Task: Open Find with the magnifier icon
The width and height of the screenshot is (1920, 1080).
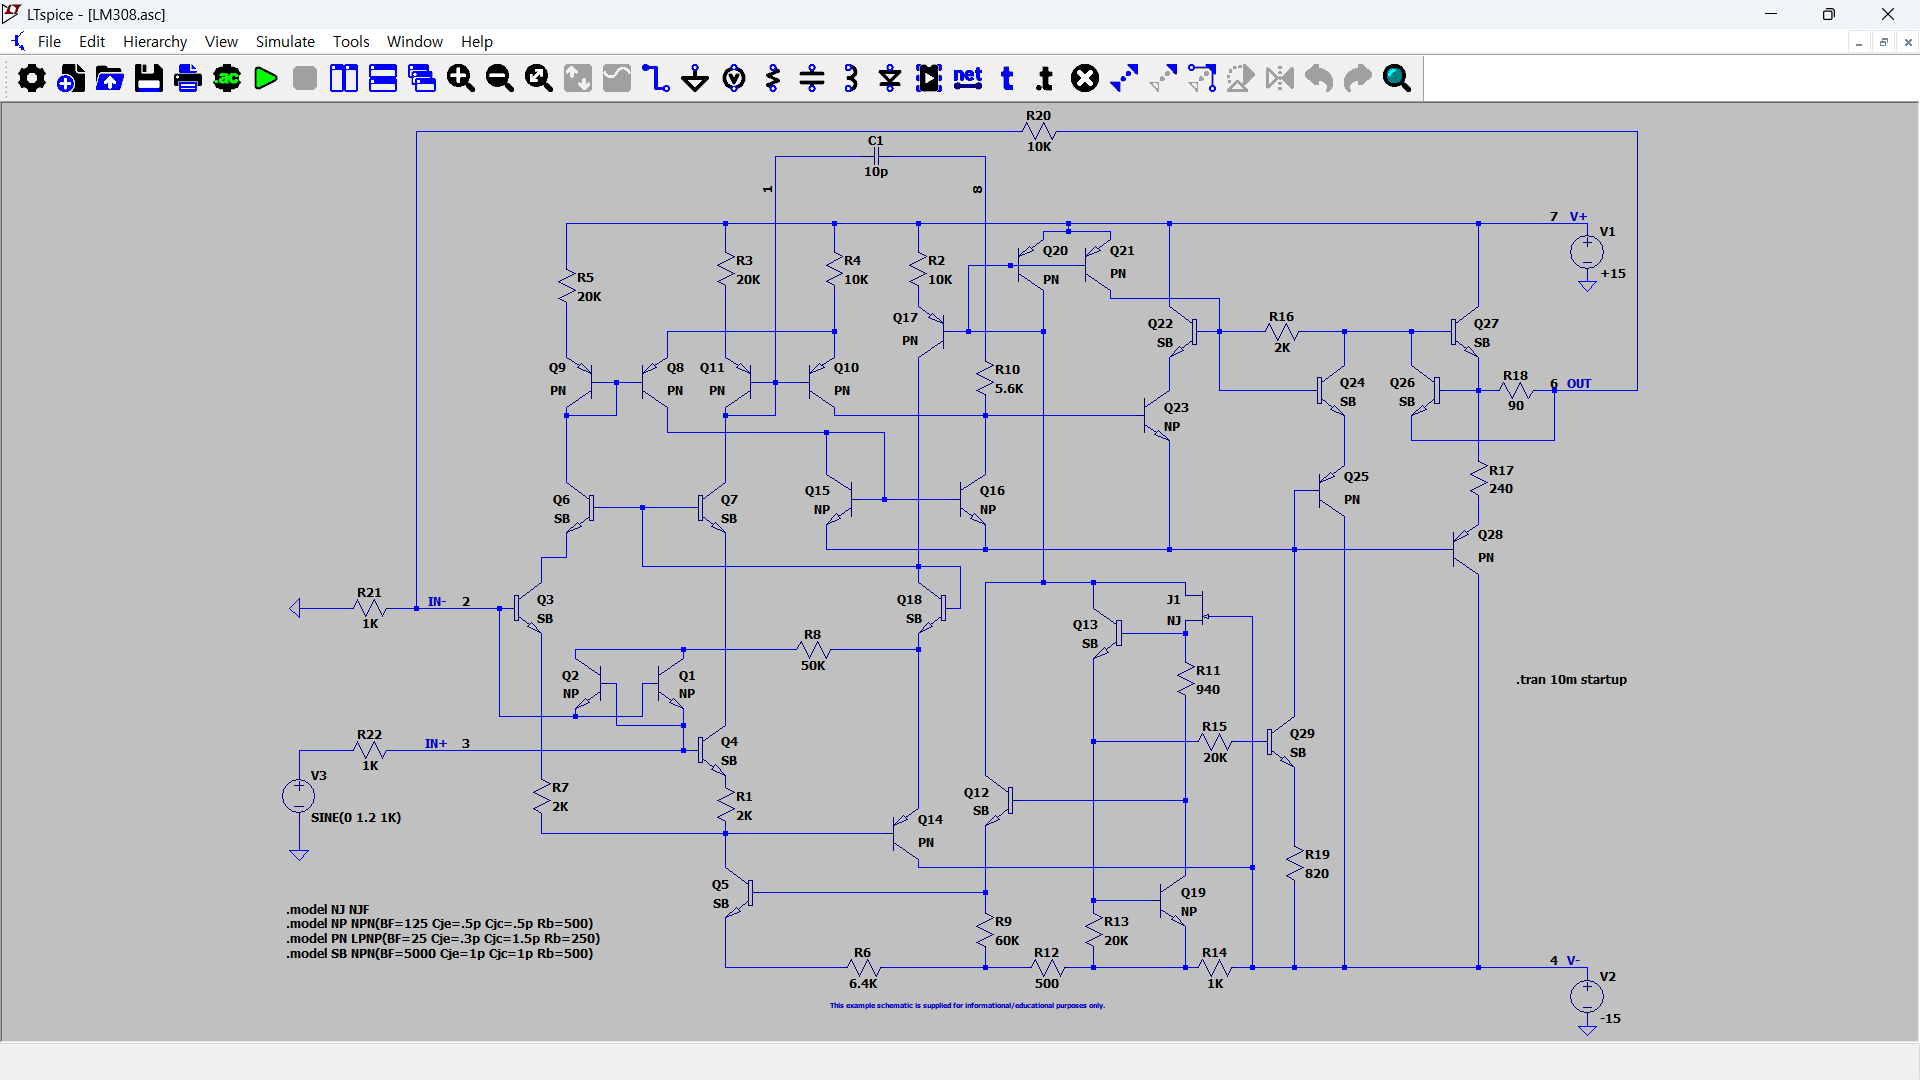Action: pos(1397,78)
